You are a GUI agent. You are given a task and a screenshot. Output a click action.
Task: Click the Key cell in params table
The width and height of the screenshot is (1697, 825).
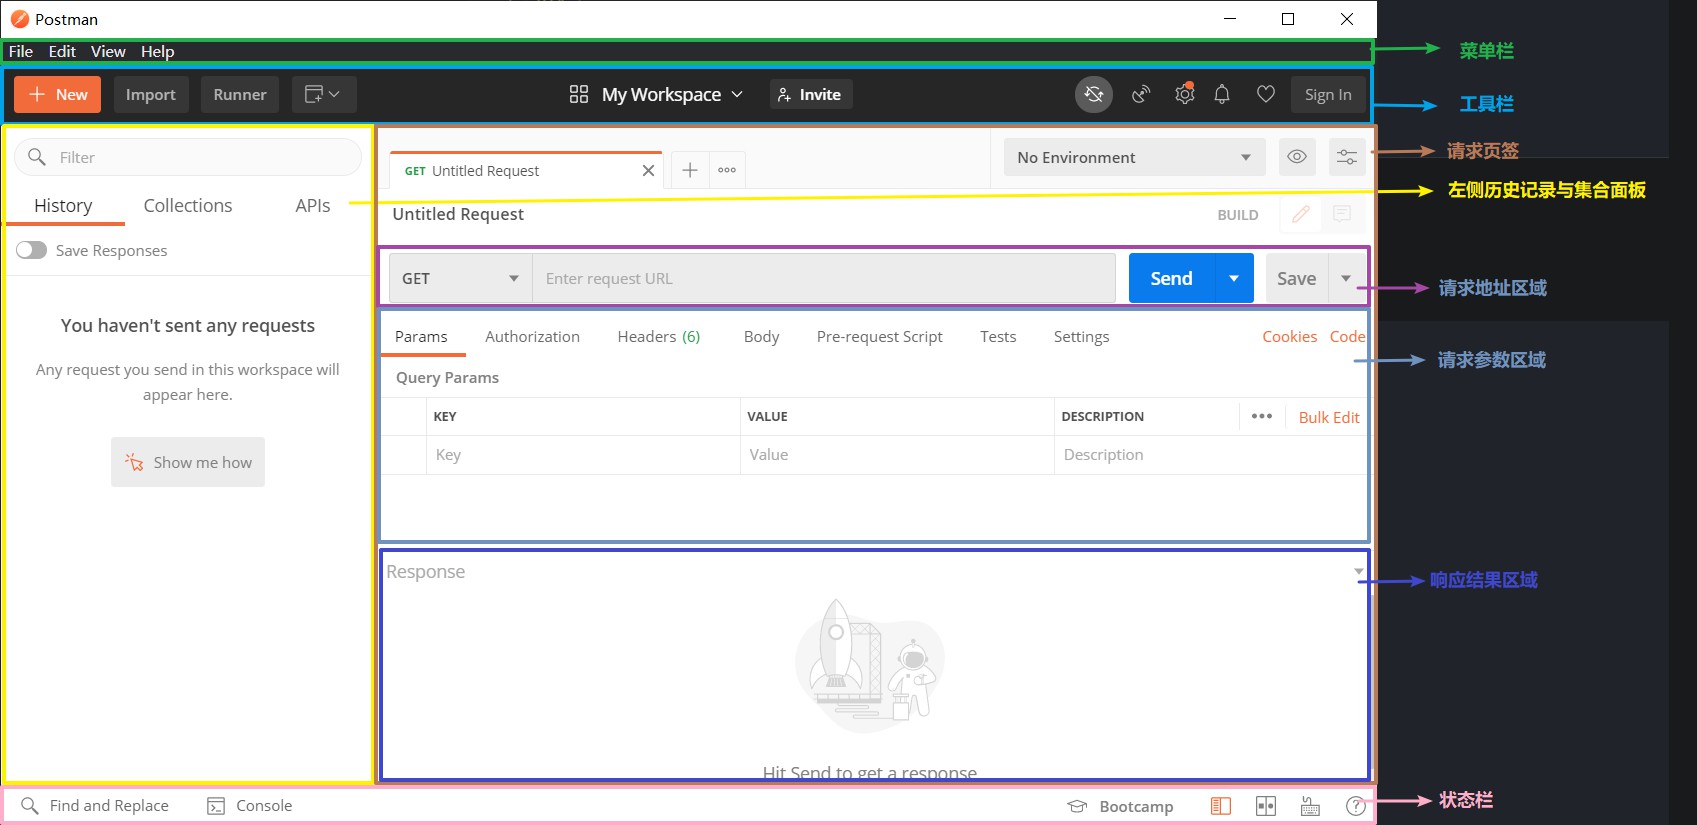584,455
